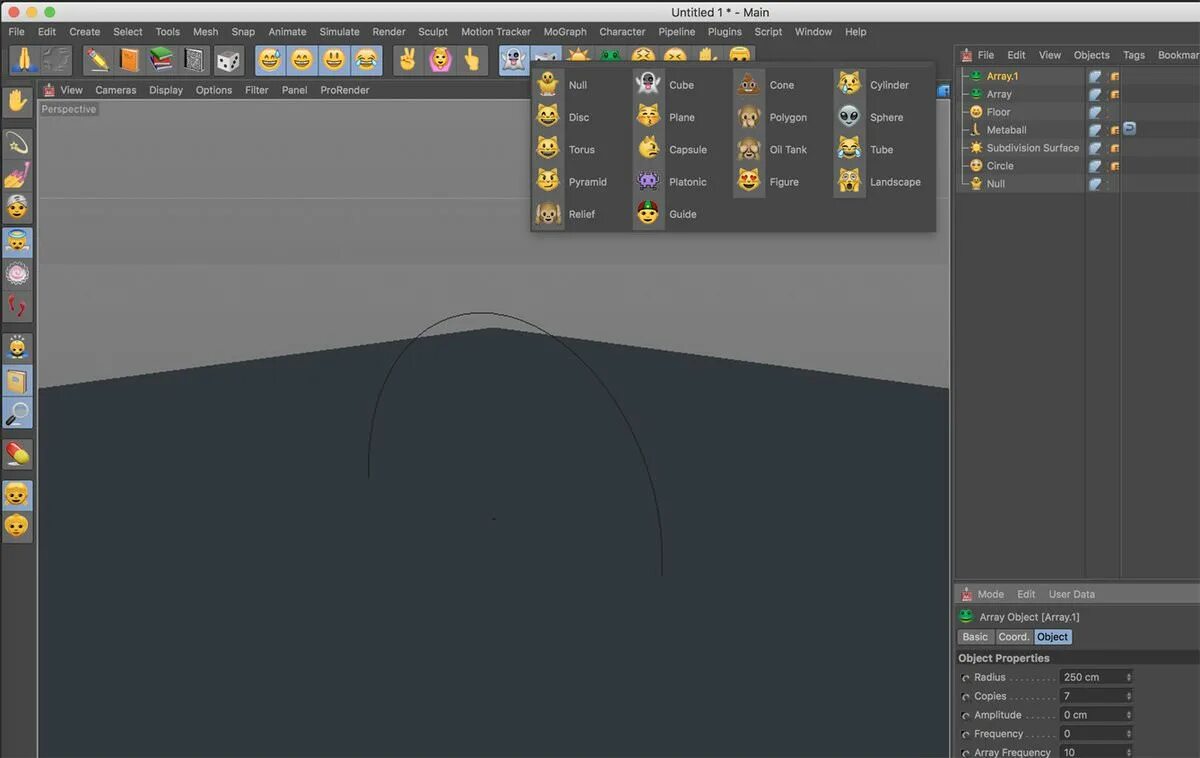Open the Sculpt menu
The height and width of the screenshot is (758, 1200).
tap(433, 32)
